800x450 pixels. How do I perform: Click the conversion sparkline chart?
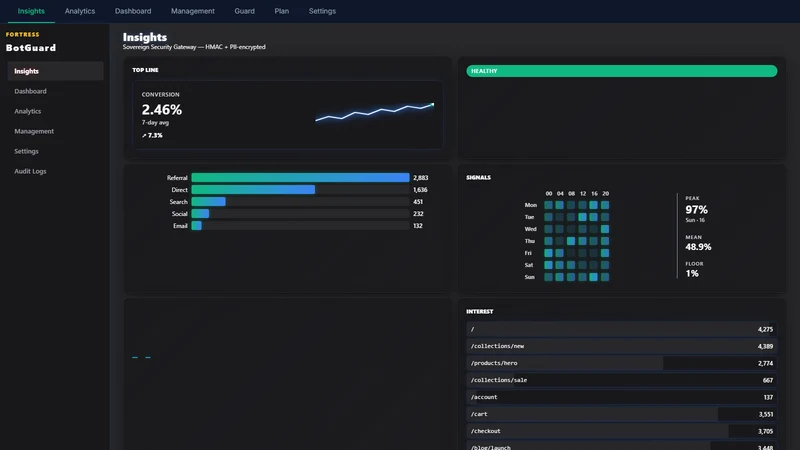(x=374, y=113)
